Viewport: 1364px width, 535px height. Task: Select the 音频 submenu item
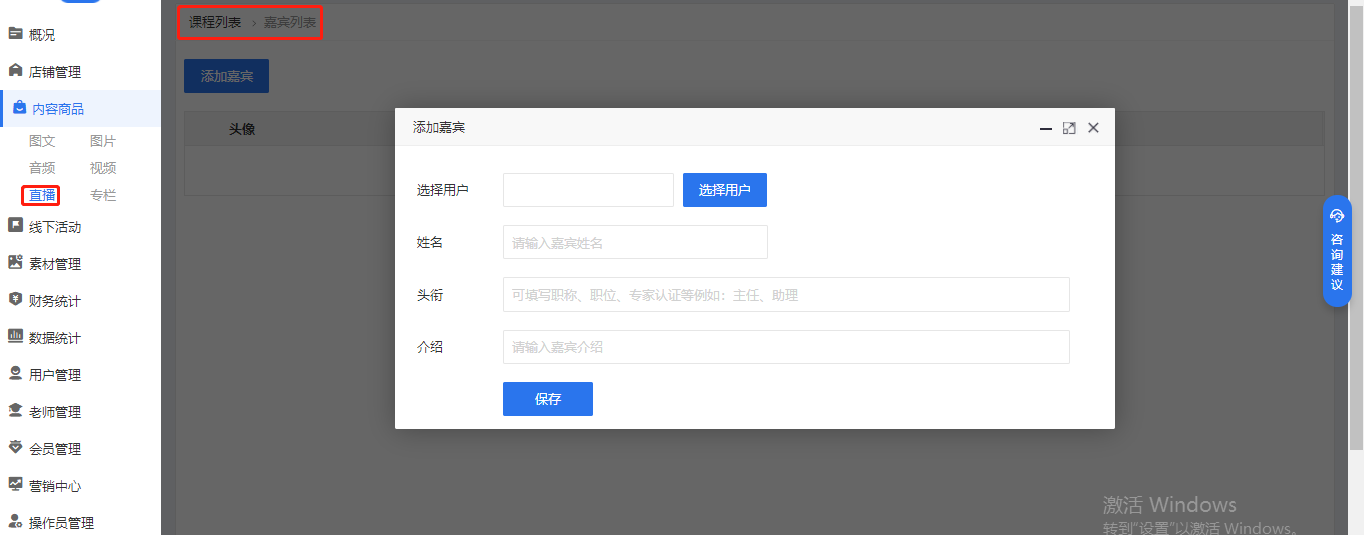[42, 168]
